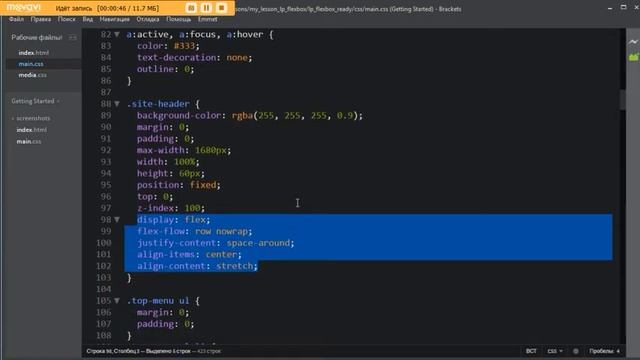The height and width of the screenshot is (360, 640).
Task: Open the Поиск menu
Action: tap(66, 19)
